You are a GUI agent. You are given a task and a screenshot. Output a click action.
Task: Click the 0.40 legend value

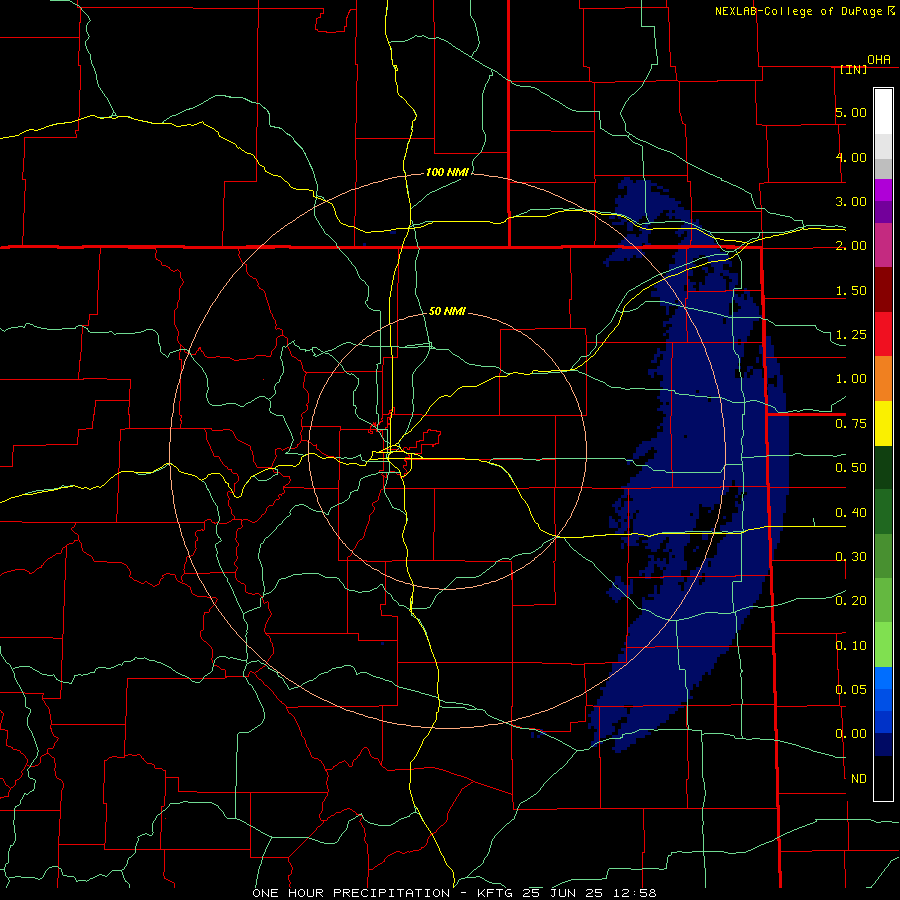click(x=851, y=513)
